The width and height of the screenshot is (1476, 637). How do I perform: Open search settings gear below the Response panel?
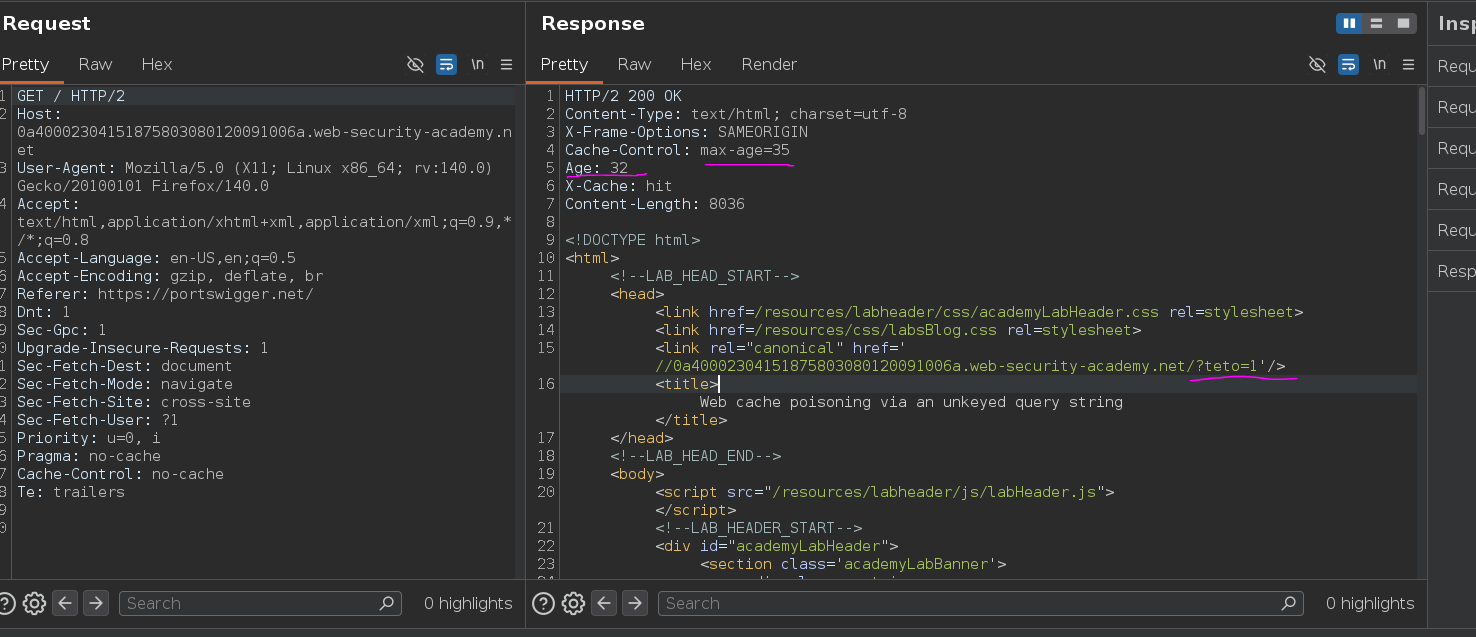pyautogui.click(x=573, y=603)
